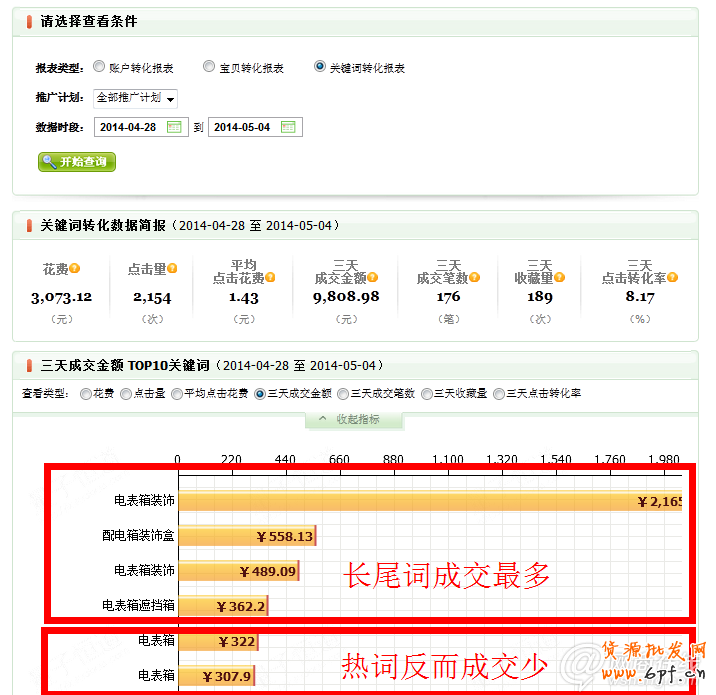Select 账户转化报表 report type

click(x=99, y=67)
